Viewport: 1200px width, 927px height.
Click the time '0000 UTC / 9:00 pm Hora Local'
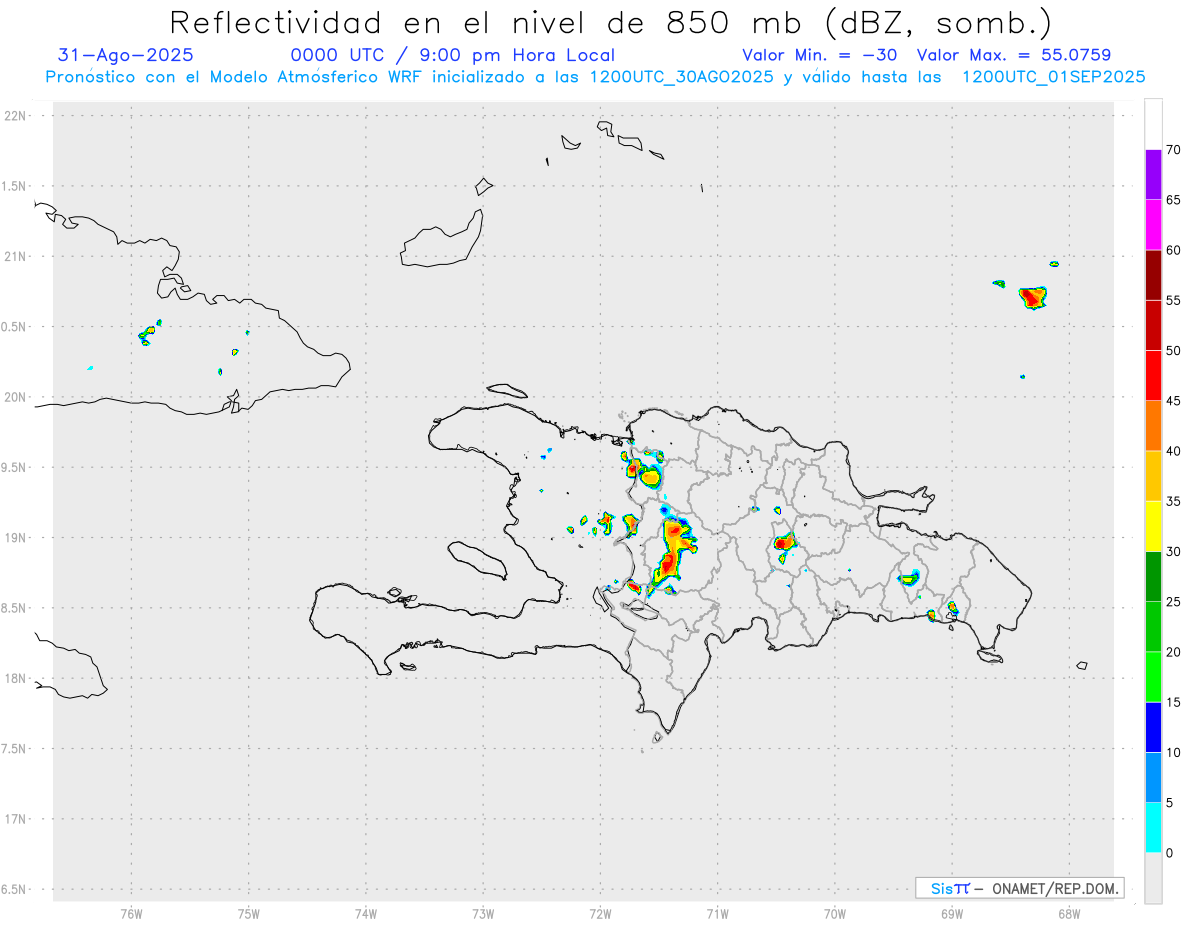pos(452,55)
